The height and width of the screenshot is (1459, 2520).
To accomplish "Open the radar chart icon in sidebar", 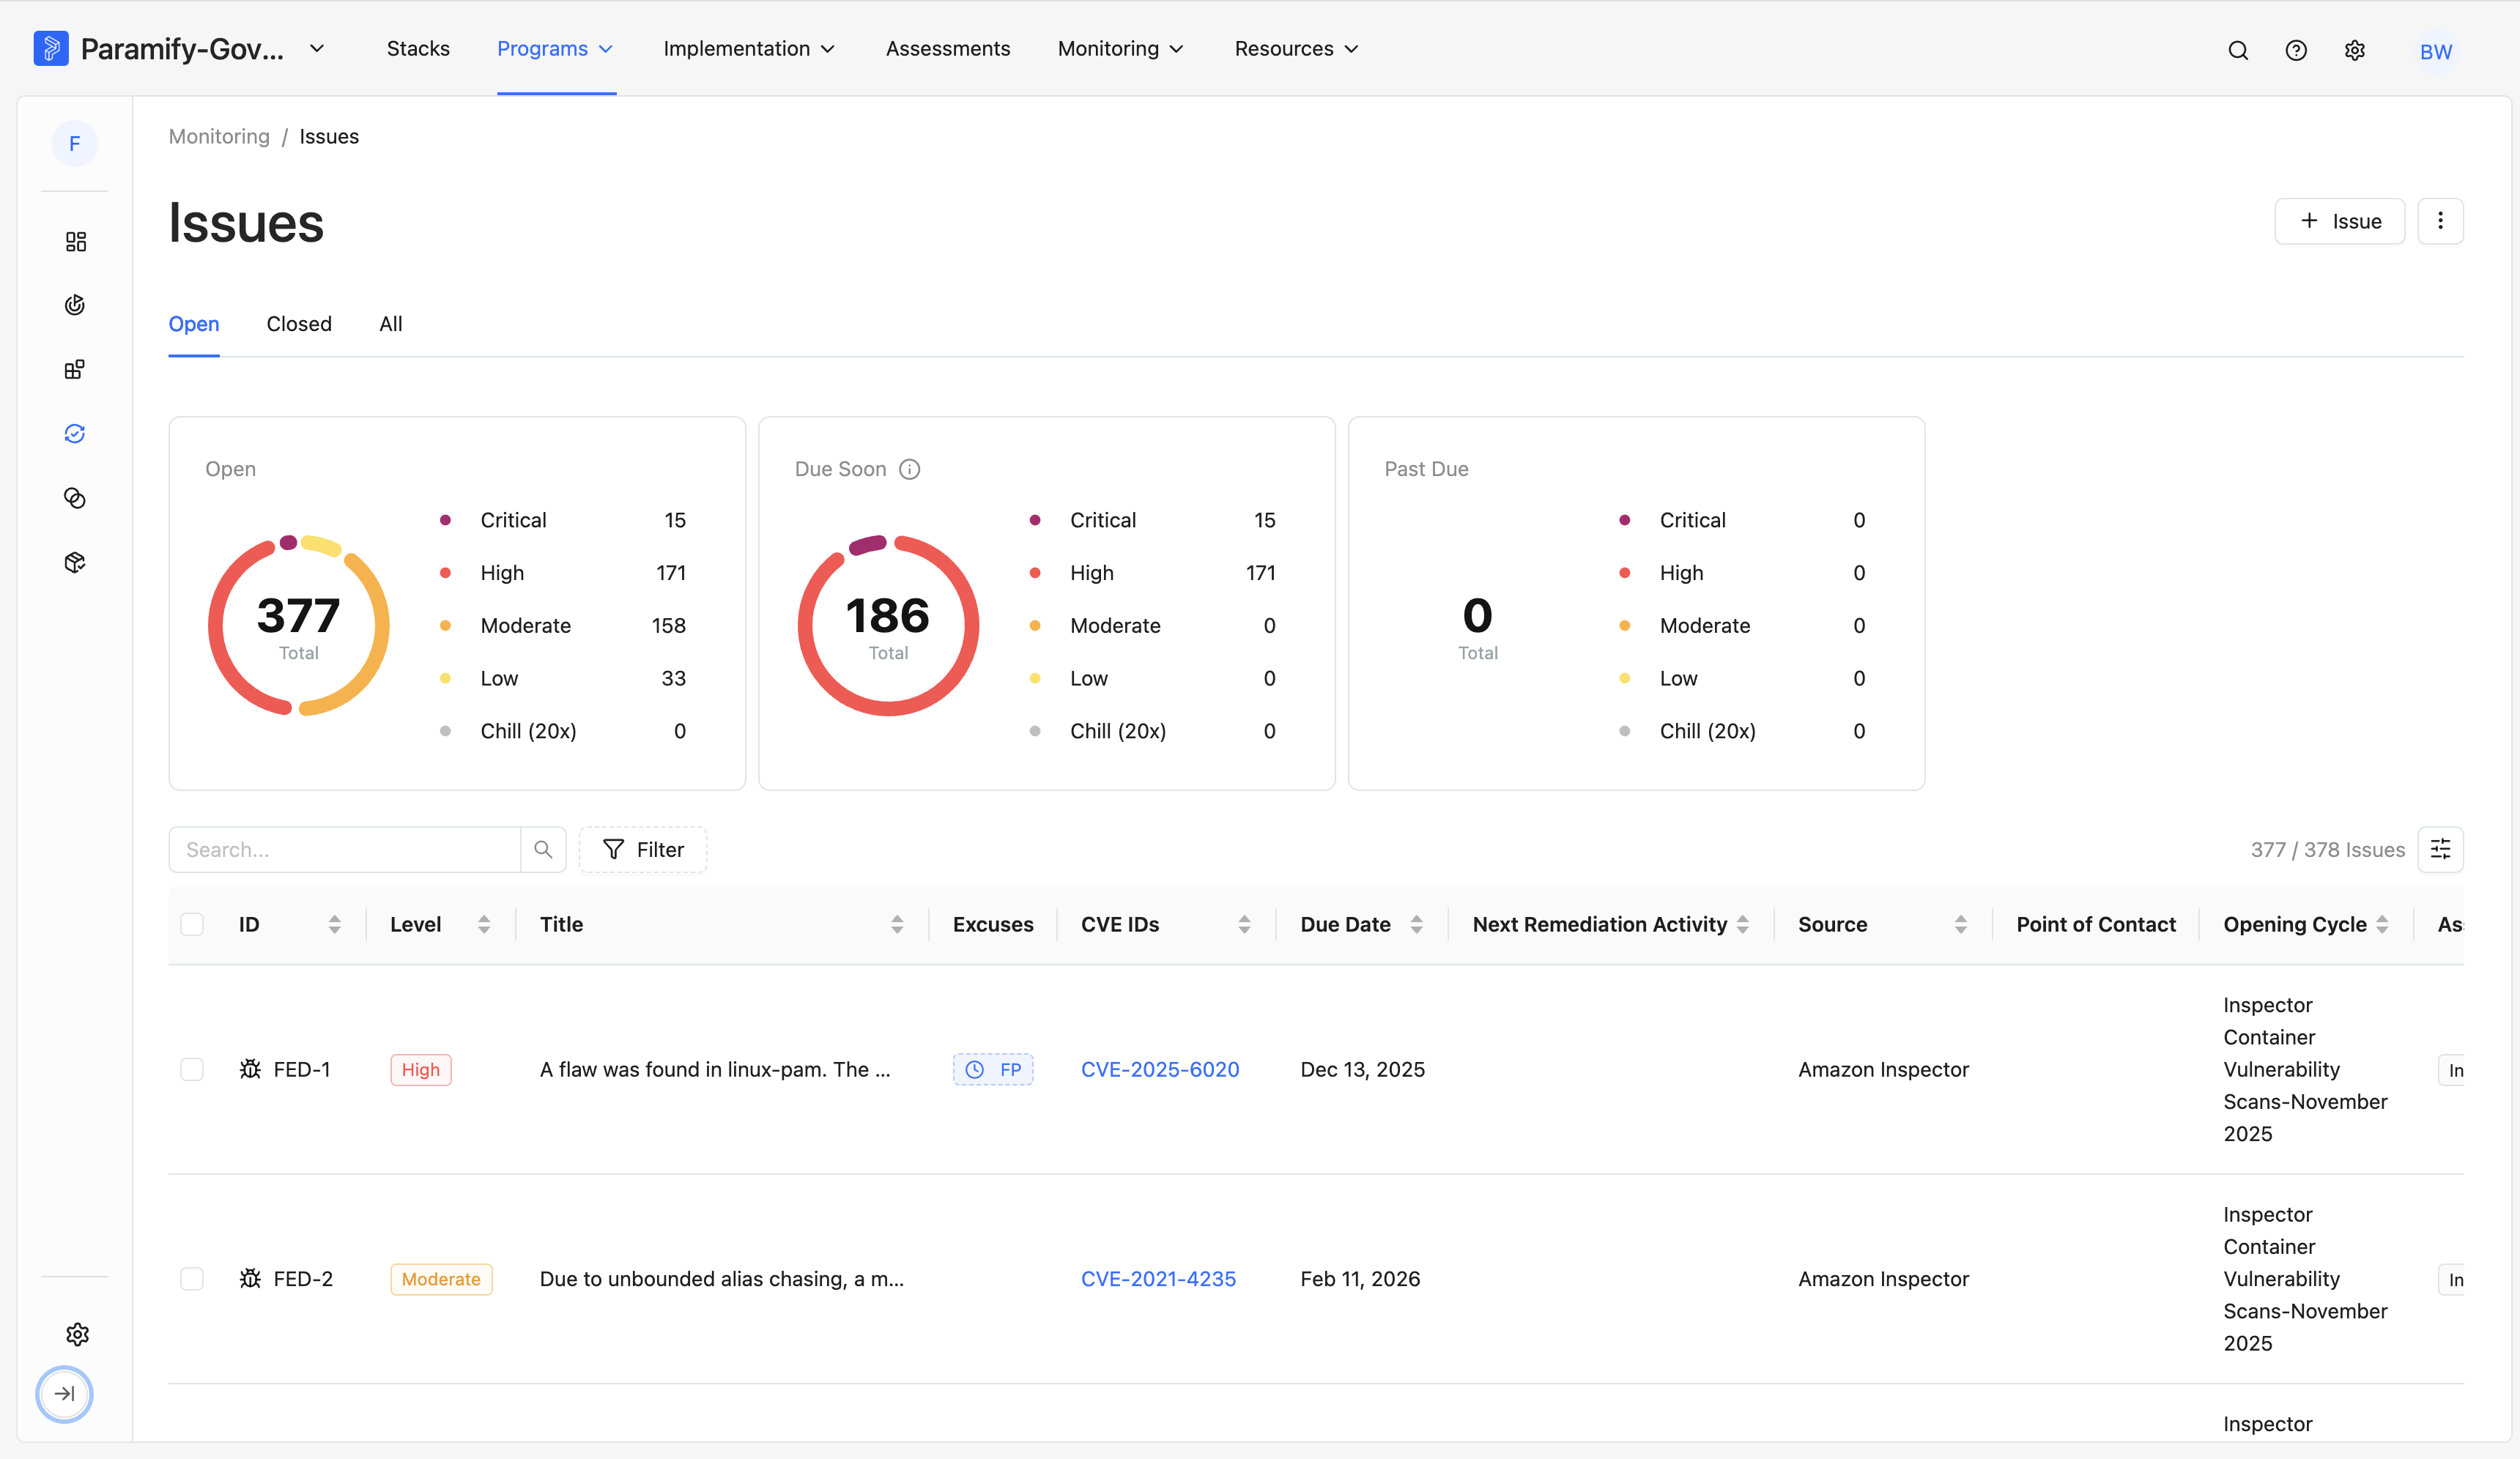I will (x=75, y=305).
